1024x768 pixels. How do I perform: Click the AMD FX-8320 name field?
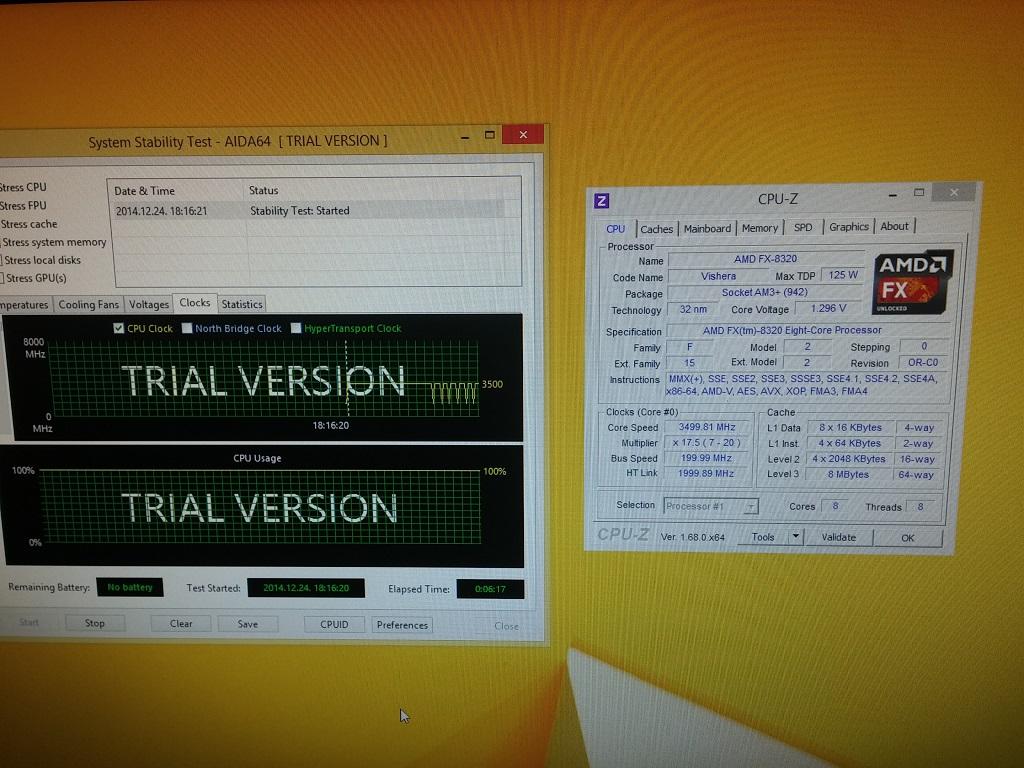click(x=765, y=259)
